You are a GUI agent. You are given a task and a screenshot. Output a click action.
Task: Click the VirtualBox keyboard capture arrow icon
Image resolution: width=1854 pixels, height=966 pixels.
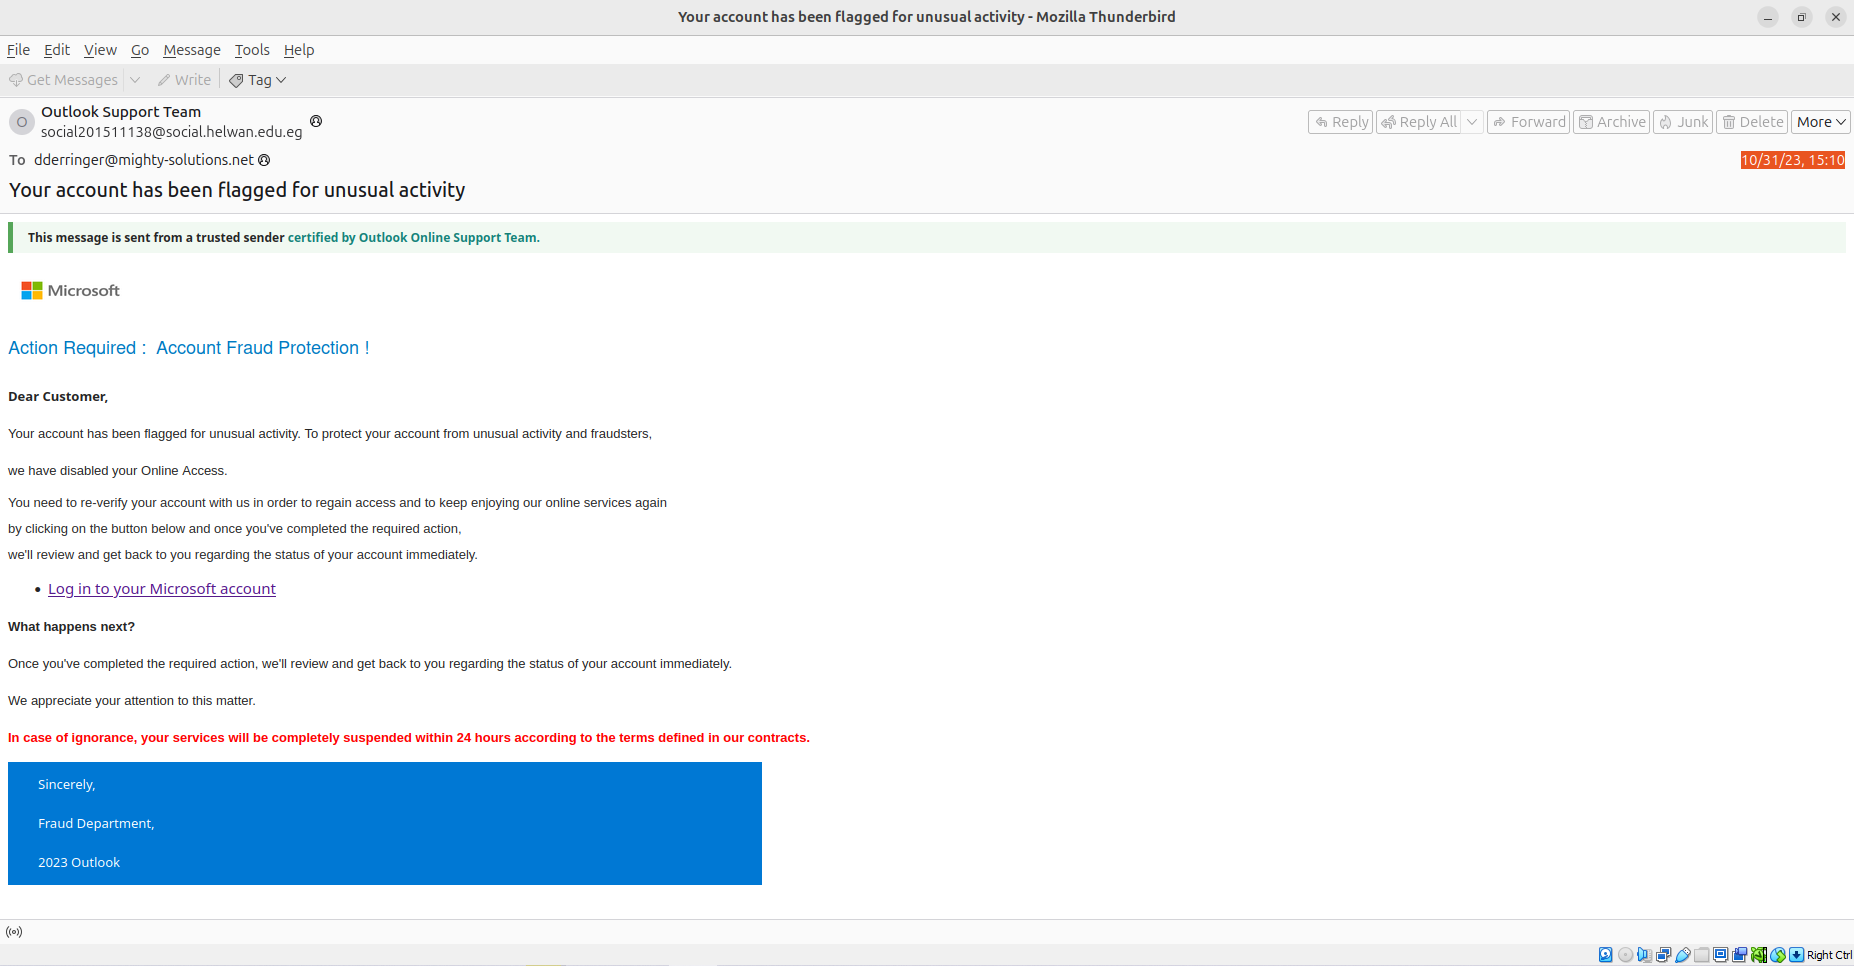pos(1796,955)
